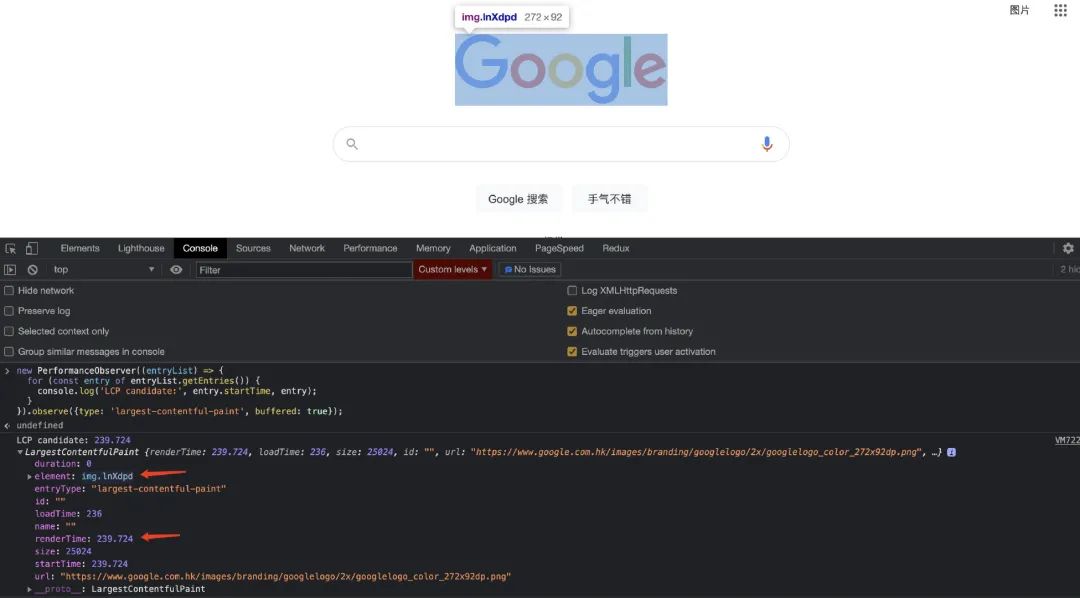Image resolution: width=1080 pixels, height=598 pixels.
Task: Select the name: "" property row
Action: [55, 526]
